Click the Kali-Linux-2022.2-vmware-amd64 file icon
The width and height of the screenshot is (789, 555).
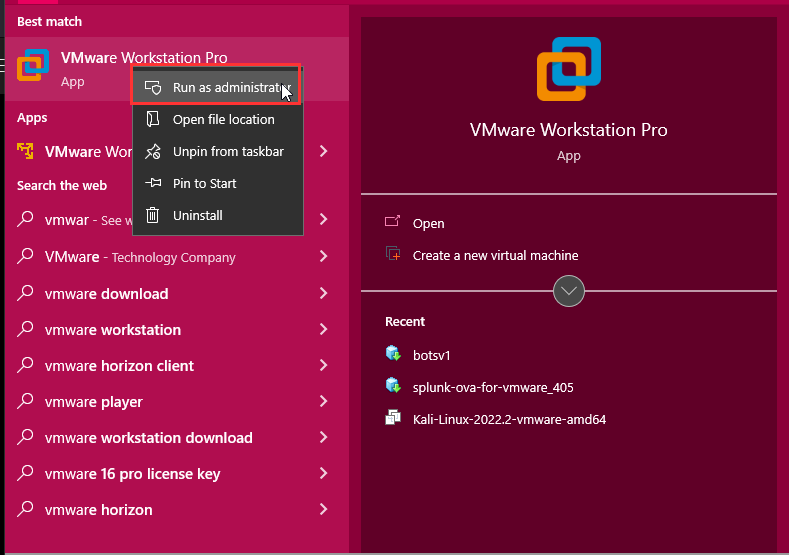393,417
